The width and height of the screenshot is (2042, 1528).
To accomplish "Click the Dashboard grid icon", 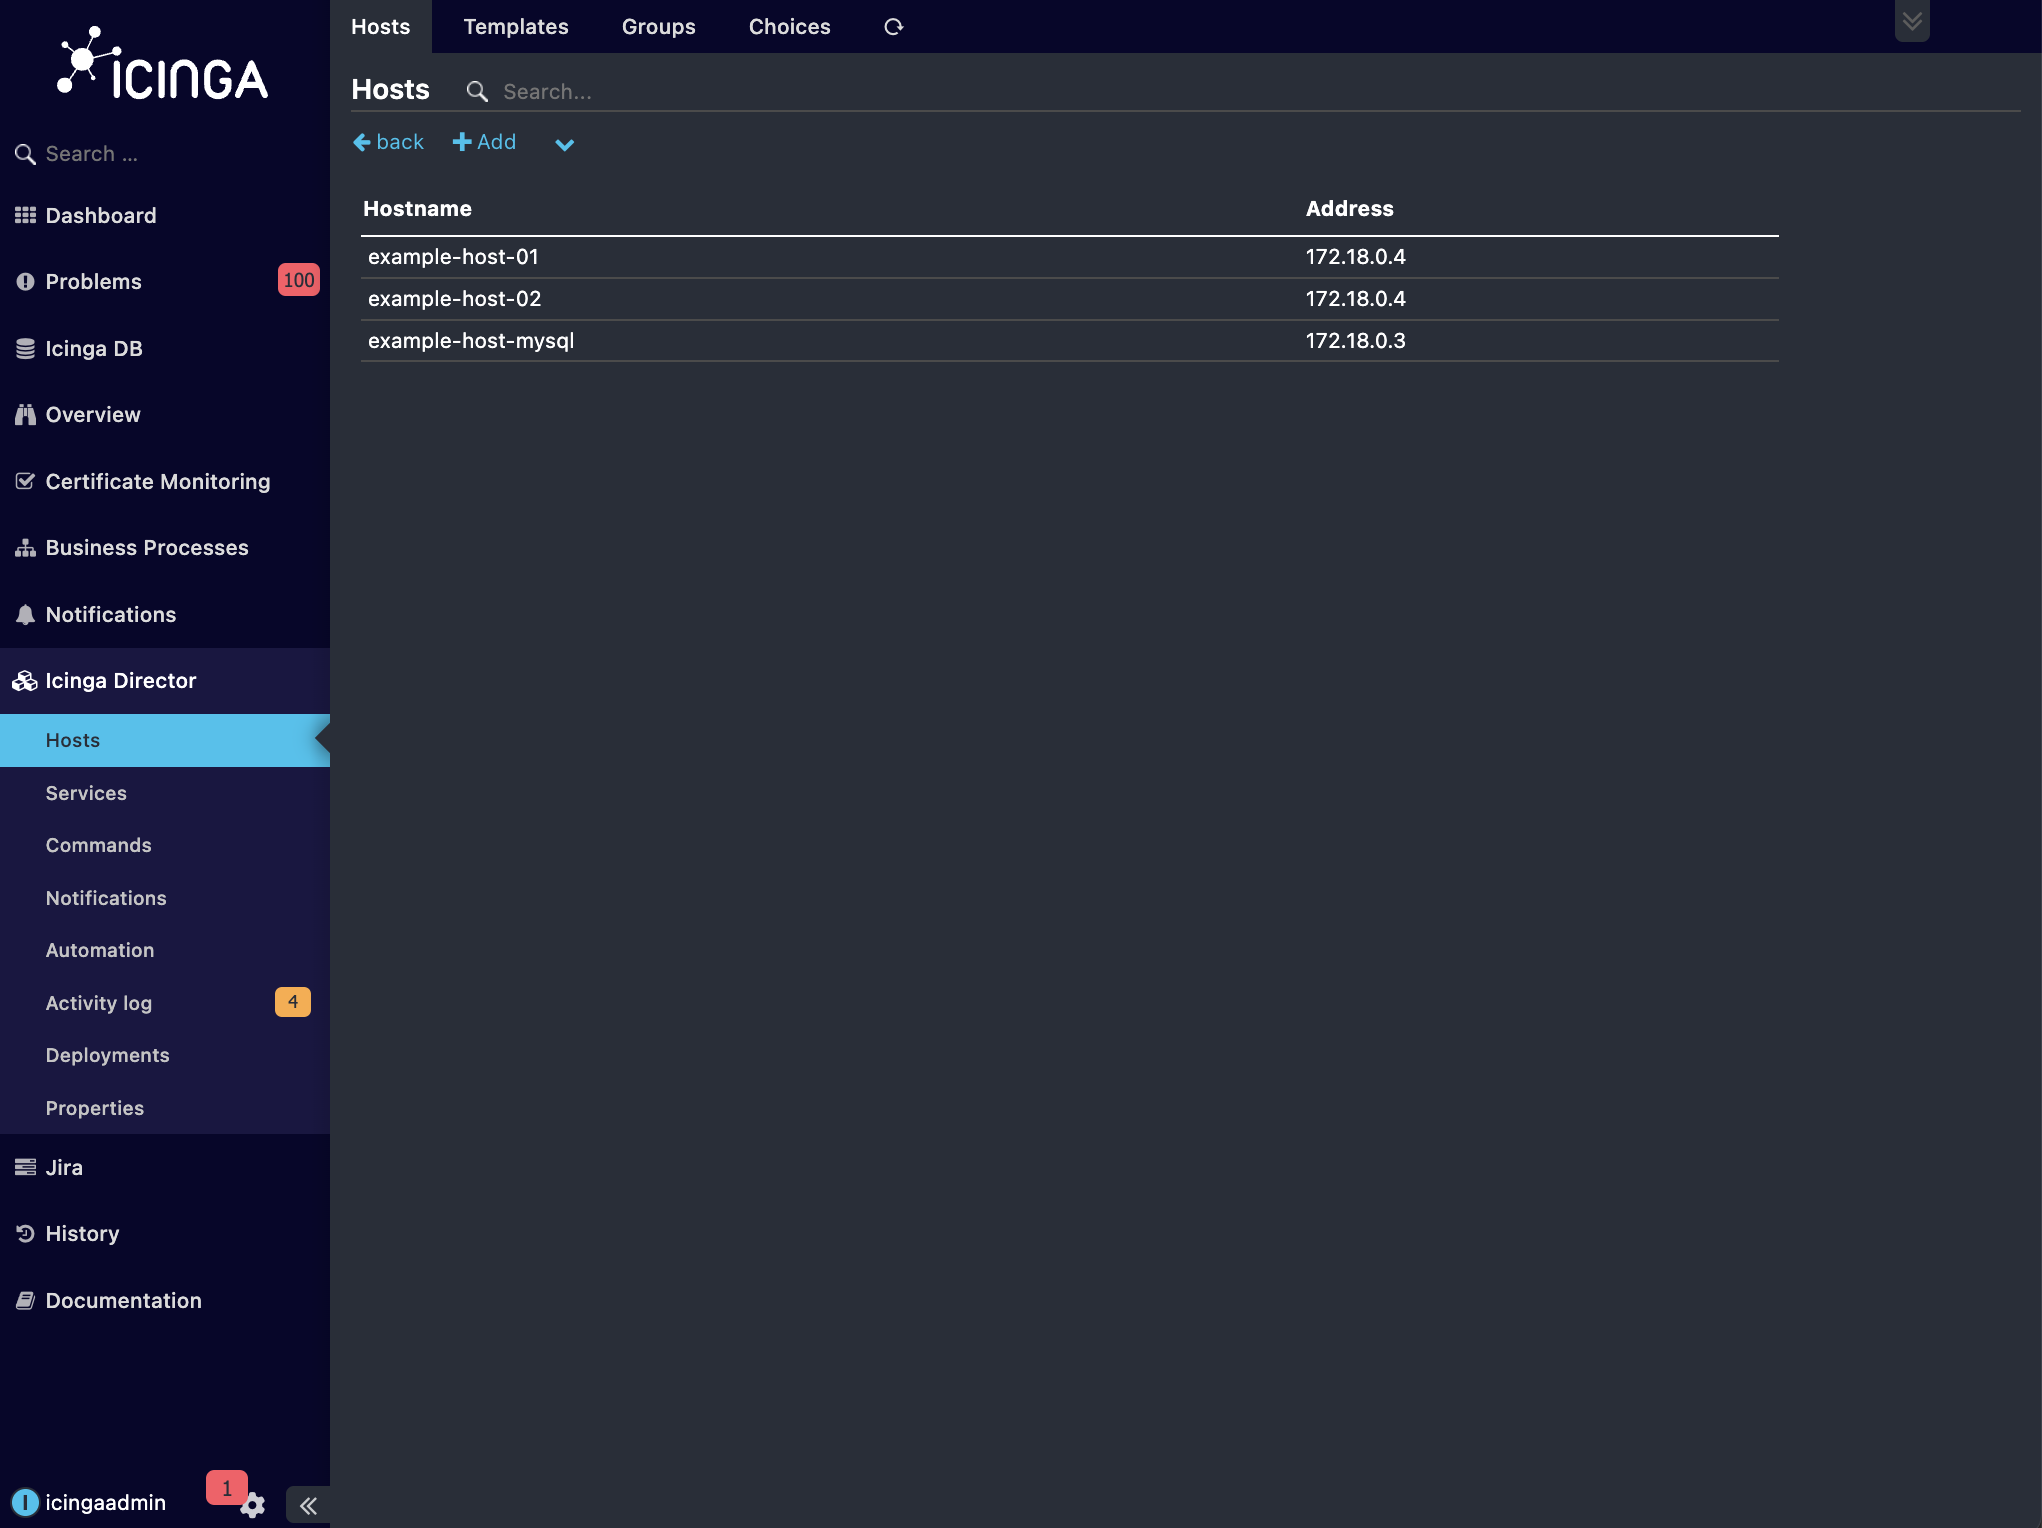I will point(25,215).
